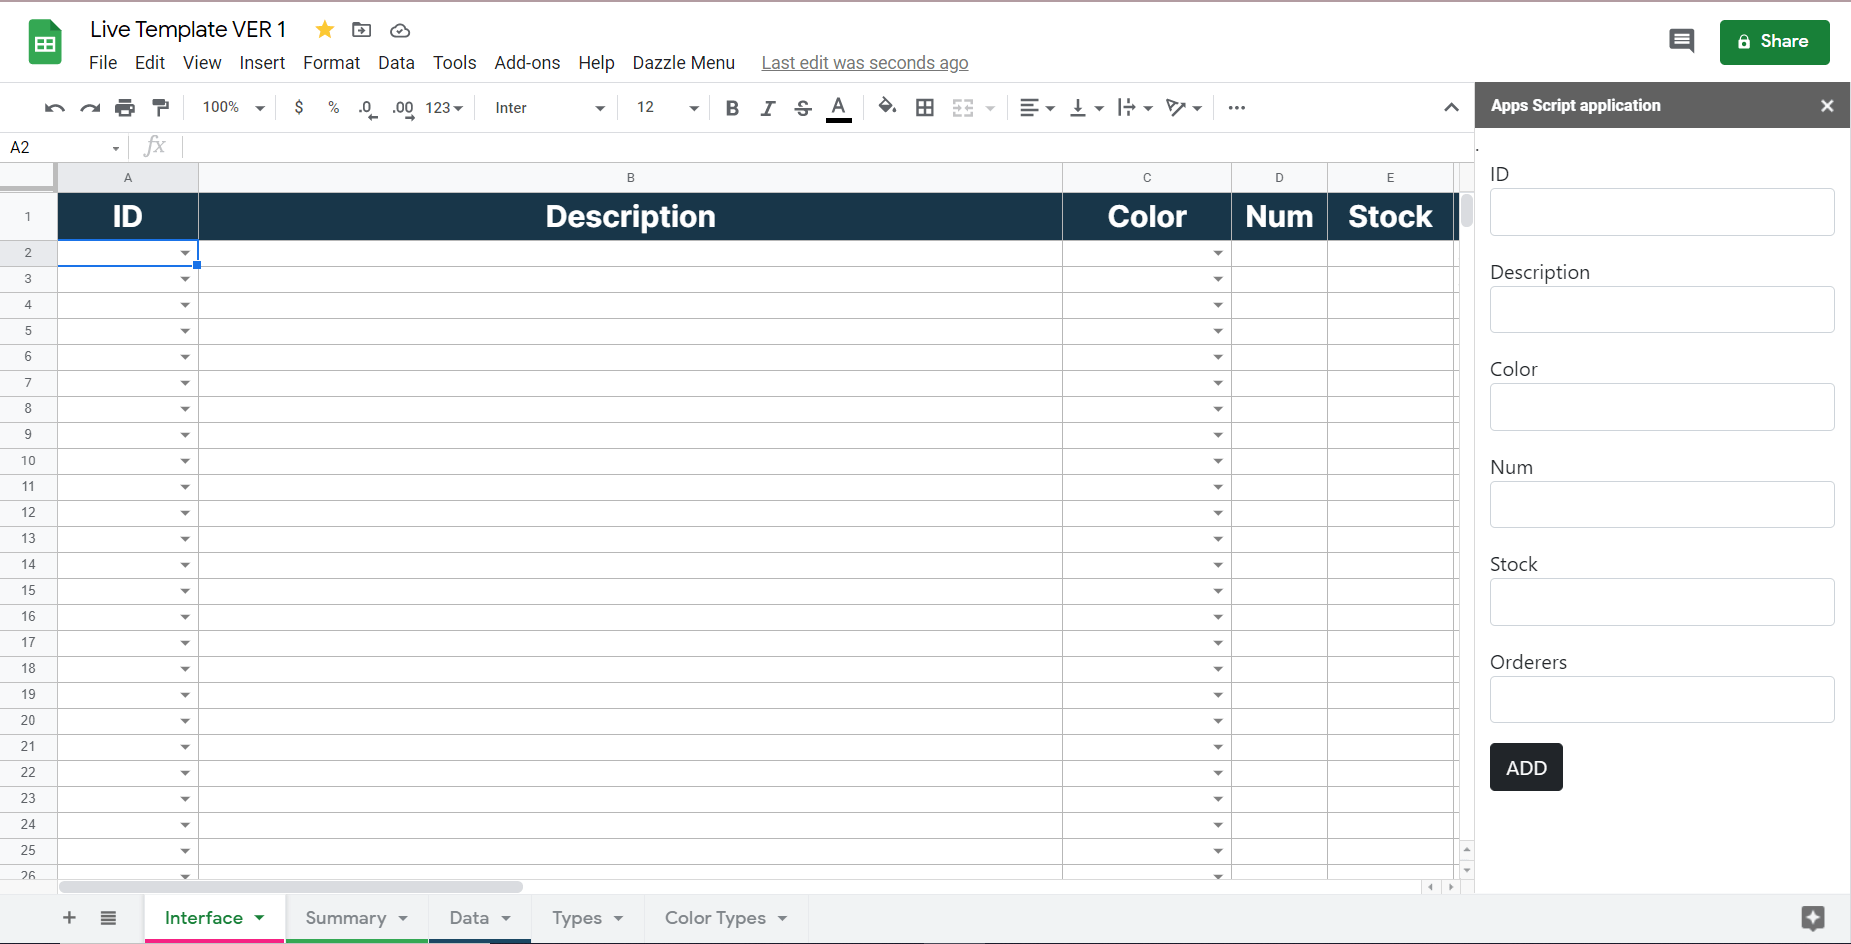1851x944 pixels.
Task: Open the Print icon
Action: 125,107
